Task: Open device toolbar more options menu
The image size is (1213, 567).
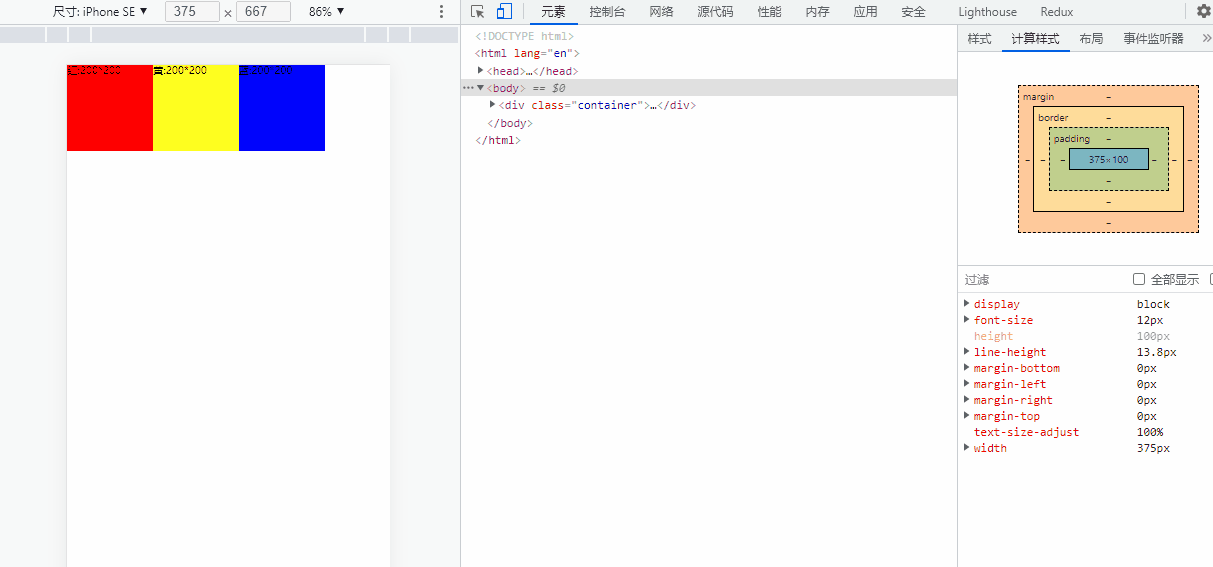Action: [x=441, y=12]
